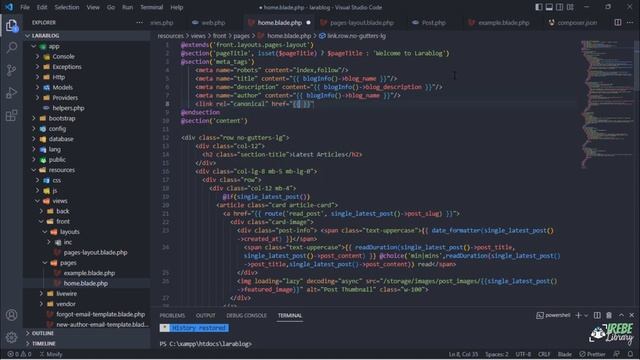Split the terminal panel
The image size is (640, 360).
point(597,315)
